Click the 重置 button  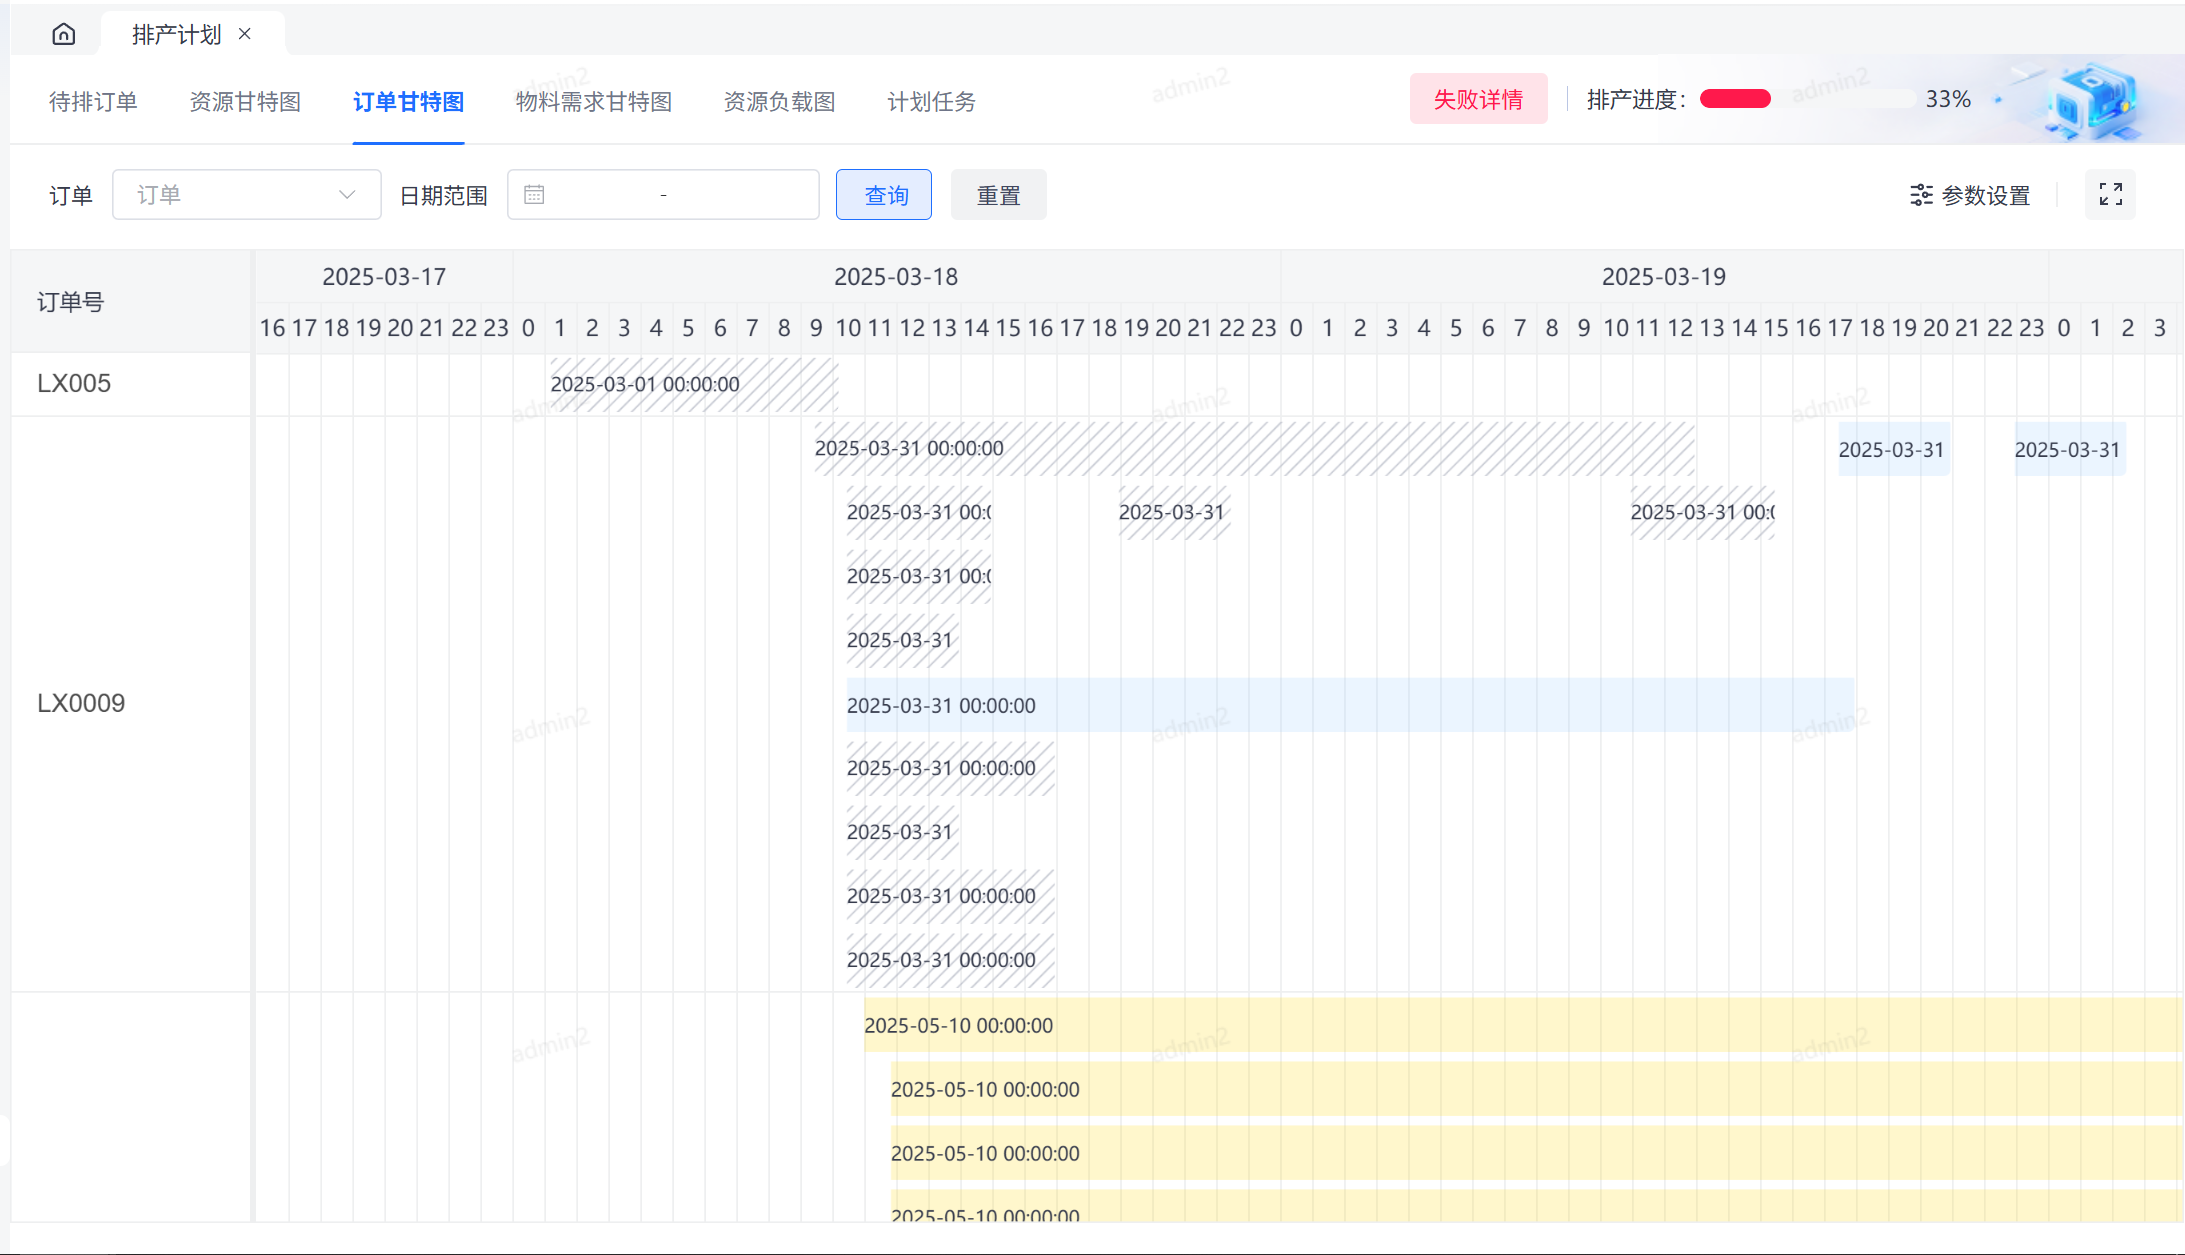[998, 195]
